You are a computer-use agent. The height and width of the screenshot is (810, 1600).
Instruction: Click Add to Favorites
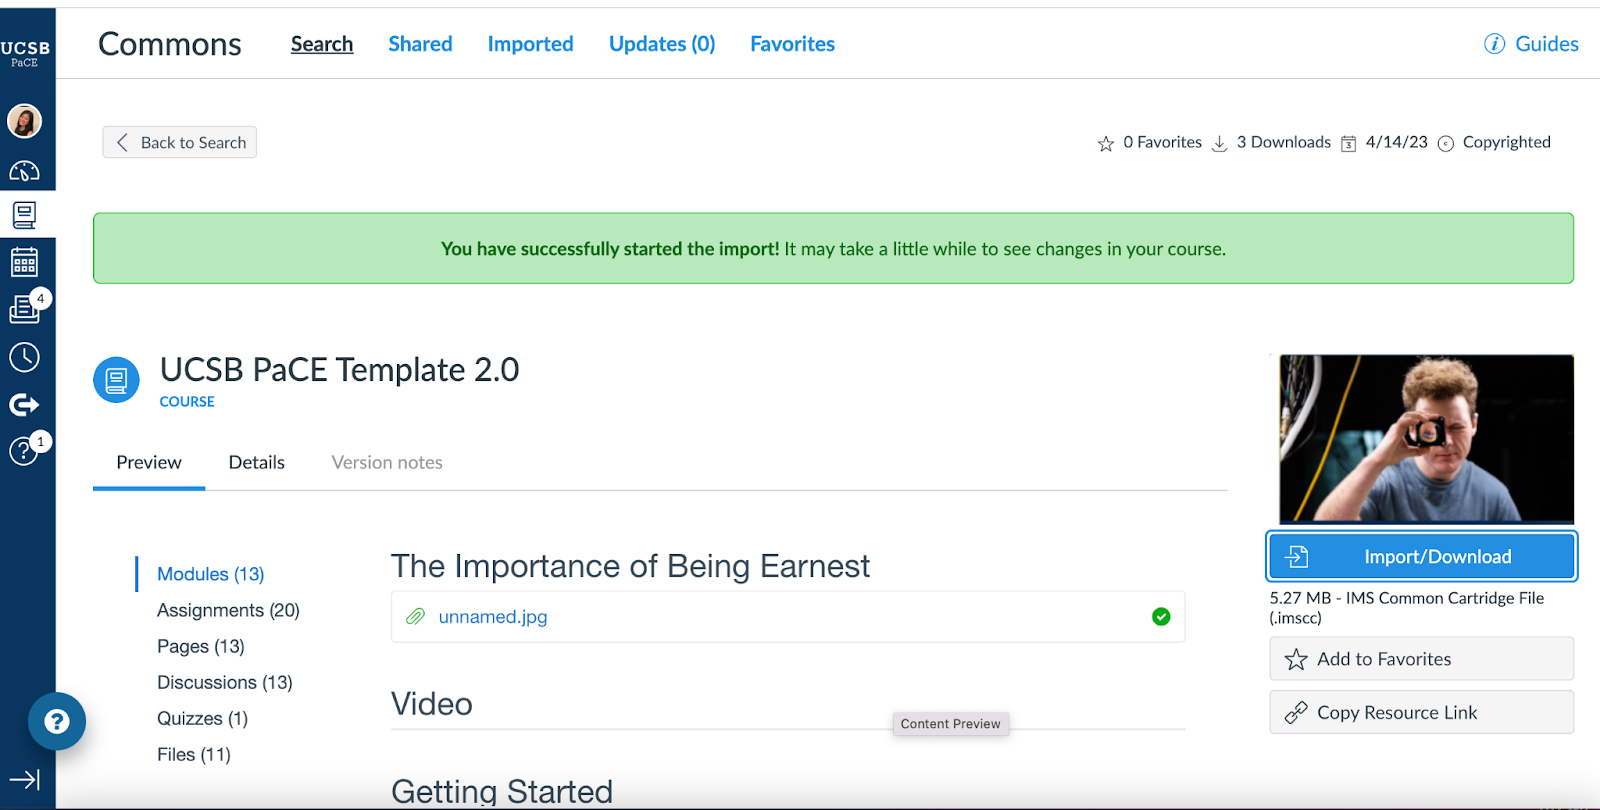(1421, 659)
